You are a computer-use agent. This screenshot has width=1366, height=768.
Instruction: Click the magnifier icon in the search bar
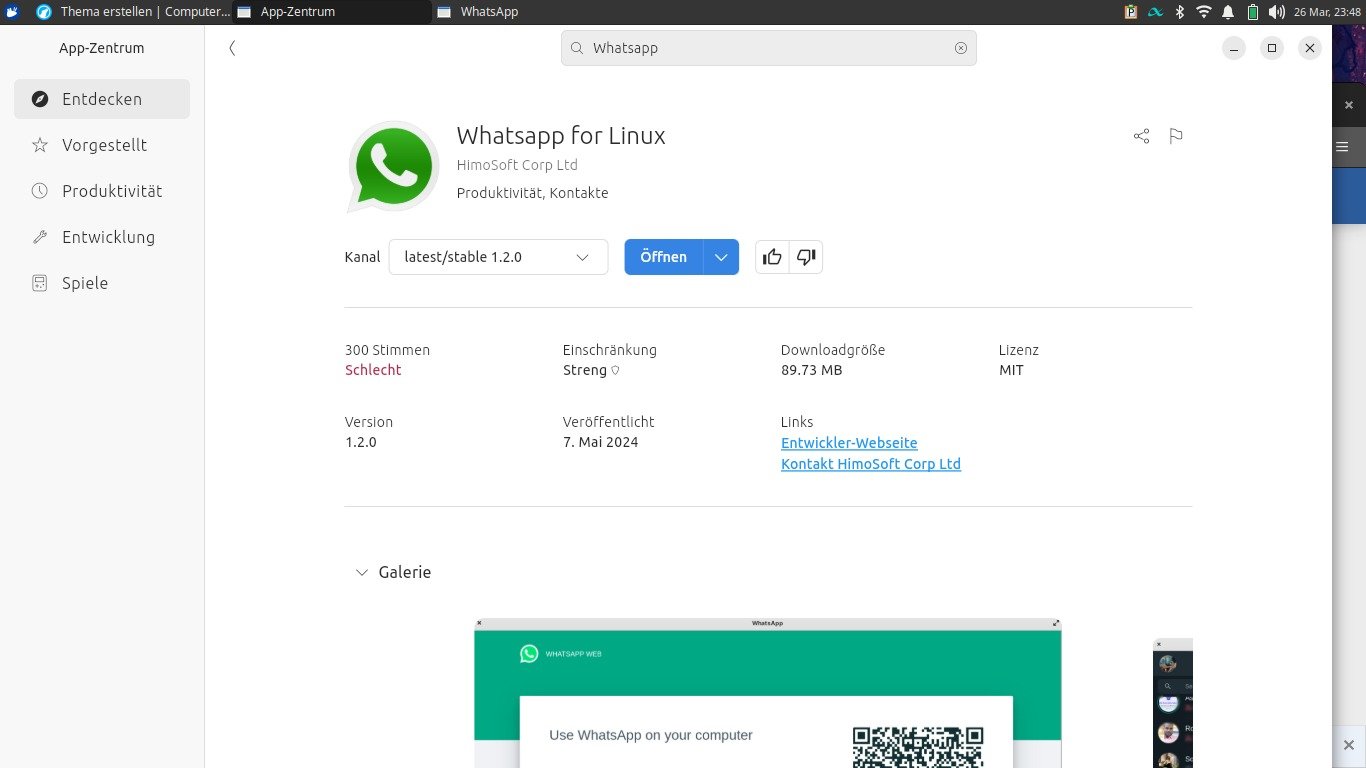click(577, 48)
